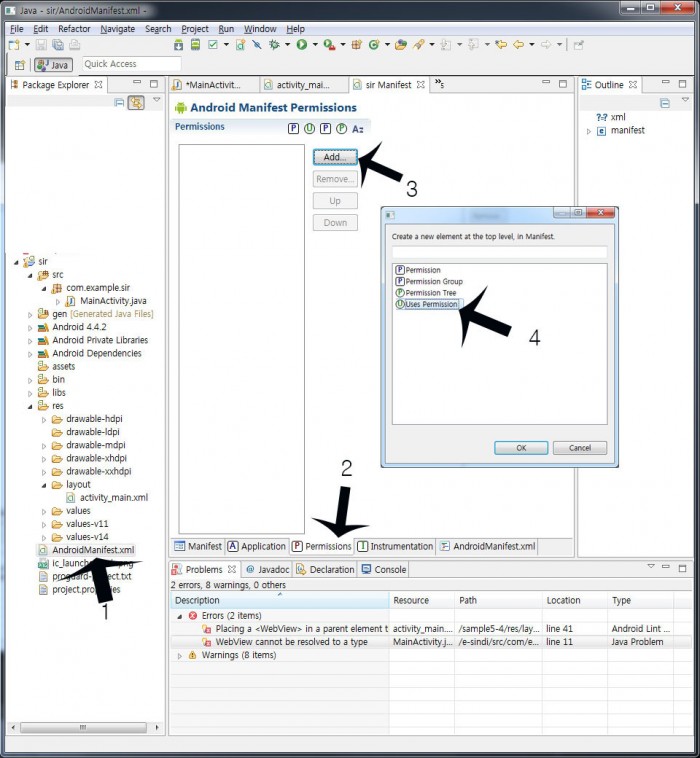Select Uses Permission in the dialog list
Viewport: 700px width, 758px height.
click(x=431, y=304)
